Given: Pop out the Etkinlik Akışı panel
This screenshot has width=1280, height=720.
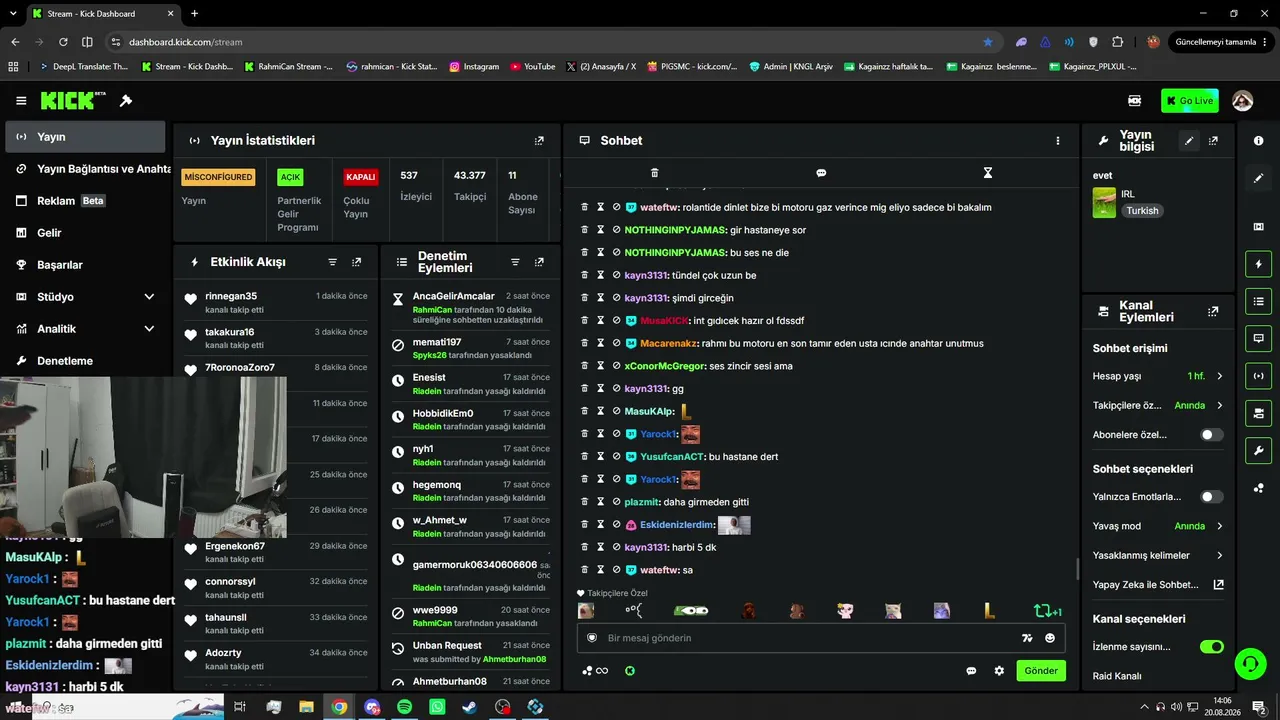Looking at the screenshot, I should coord(356,262).
